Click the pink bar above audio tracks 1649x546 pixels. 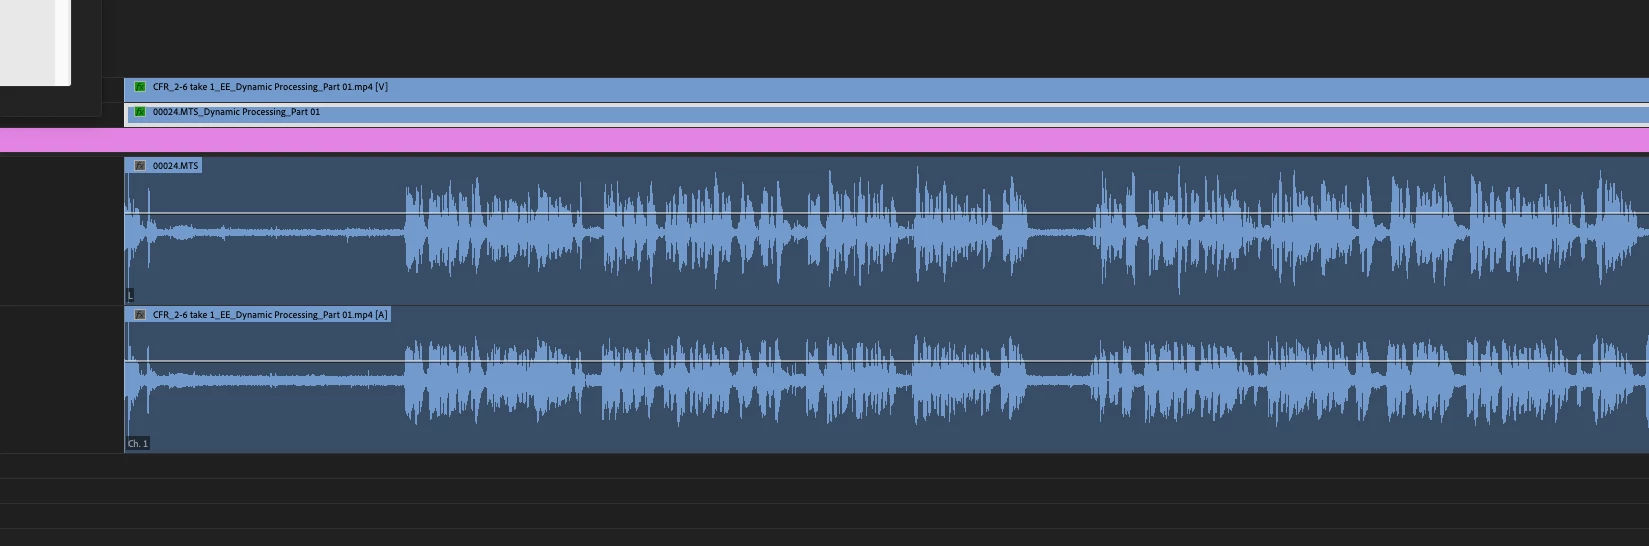[x=824, y=140]
